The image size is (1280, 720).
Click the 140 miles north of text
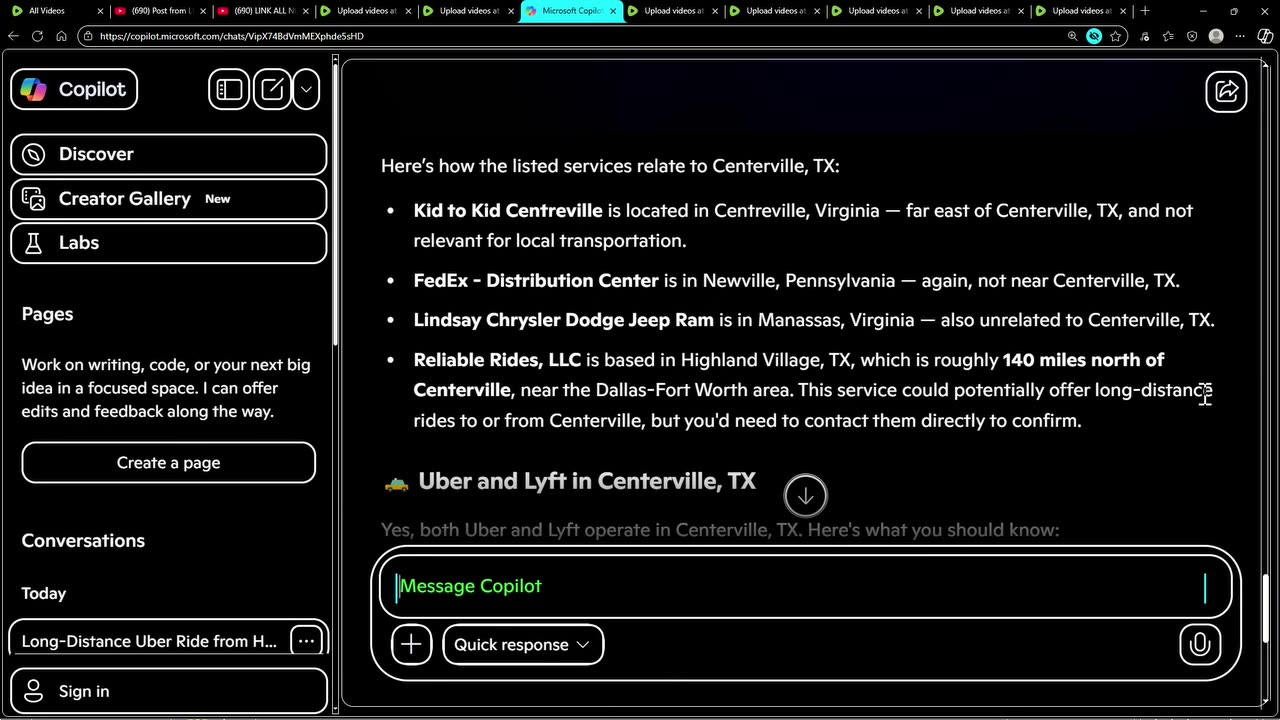click(1083, 360)
